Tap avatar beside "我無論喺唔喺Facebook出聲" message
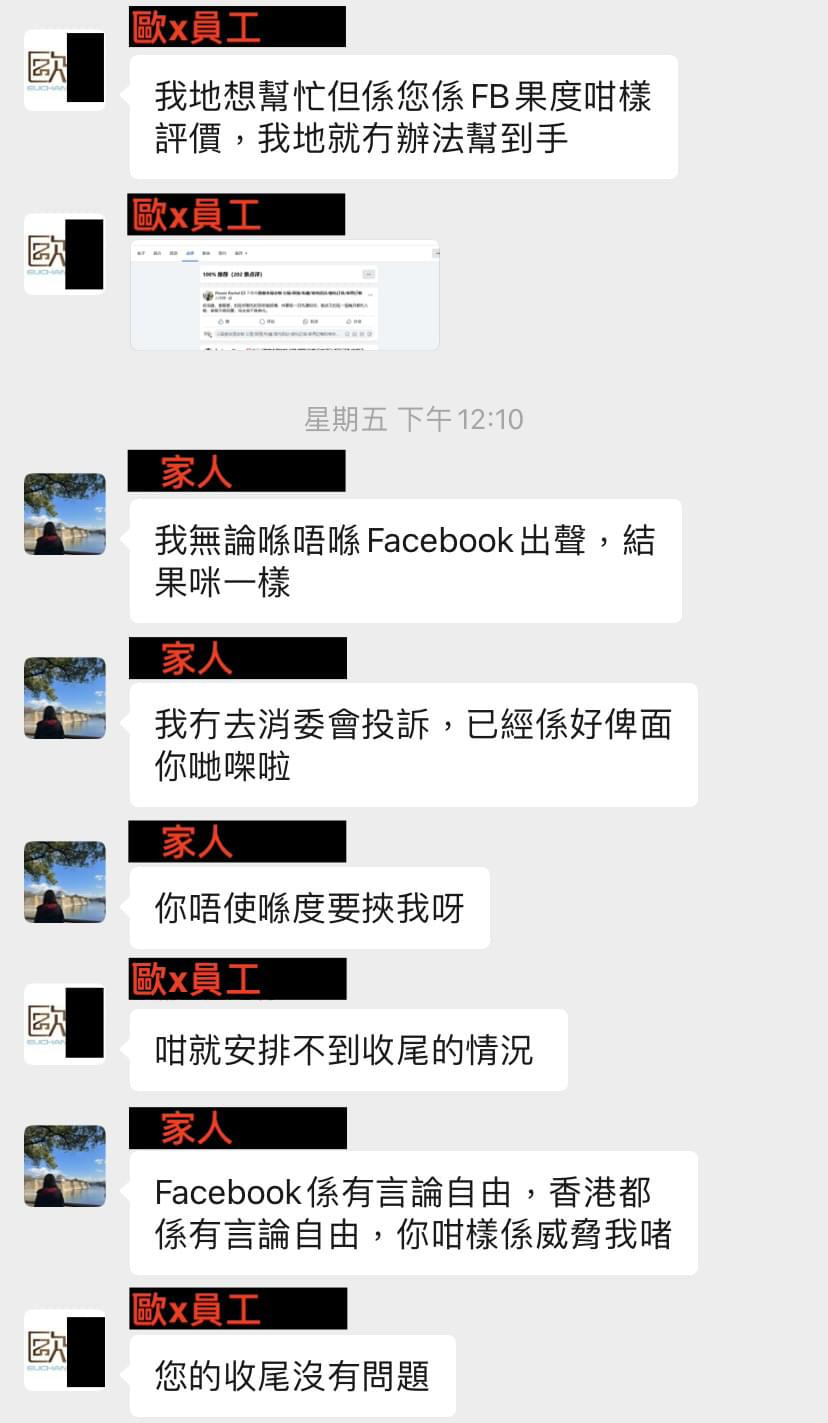The width and height of the screenshot is (828, 1423). point(65,514)
